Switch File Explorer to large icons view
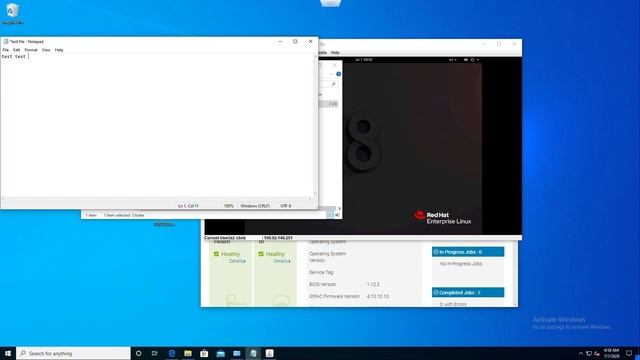This screenshot has width=640, height=360. click(337, 215)
